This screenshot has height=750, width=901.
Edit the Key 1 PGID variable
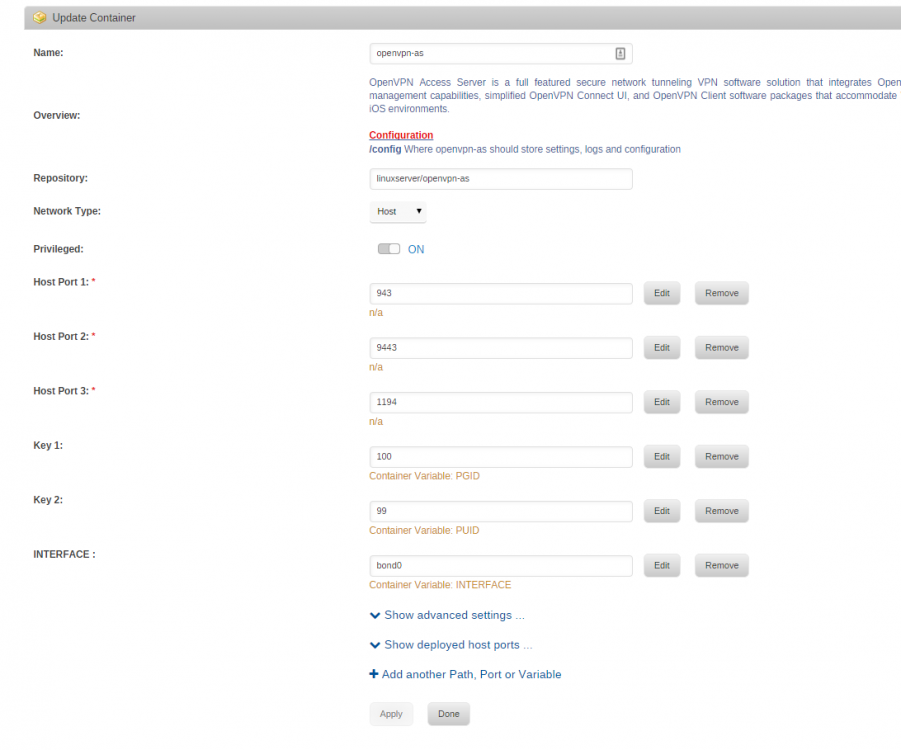coord(662,457)
